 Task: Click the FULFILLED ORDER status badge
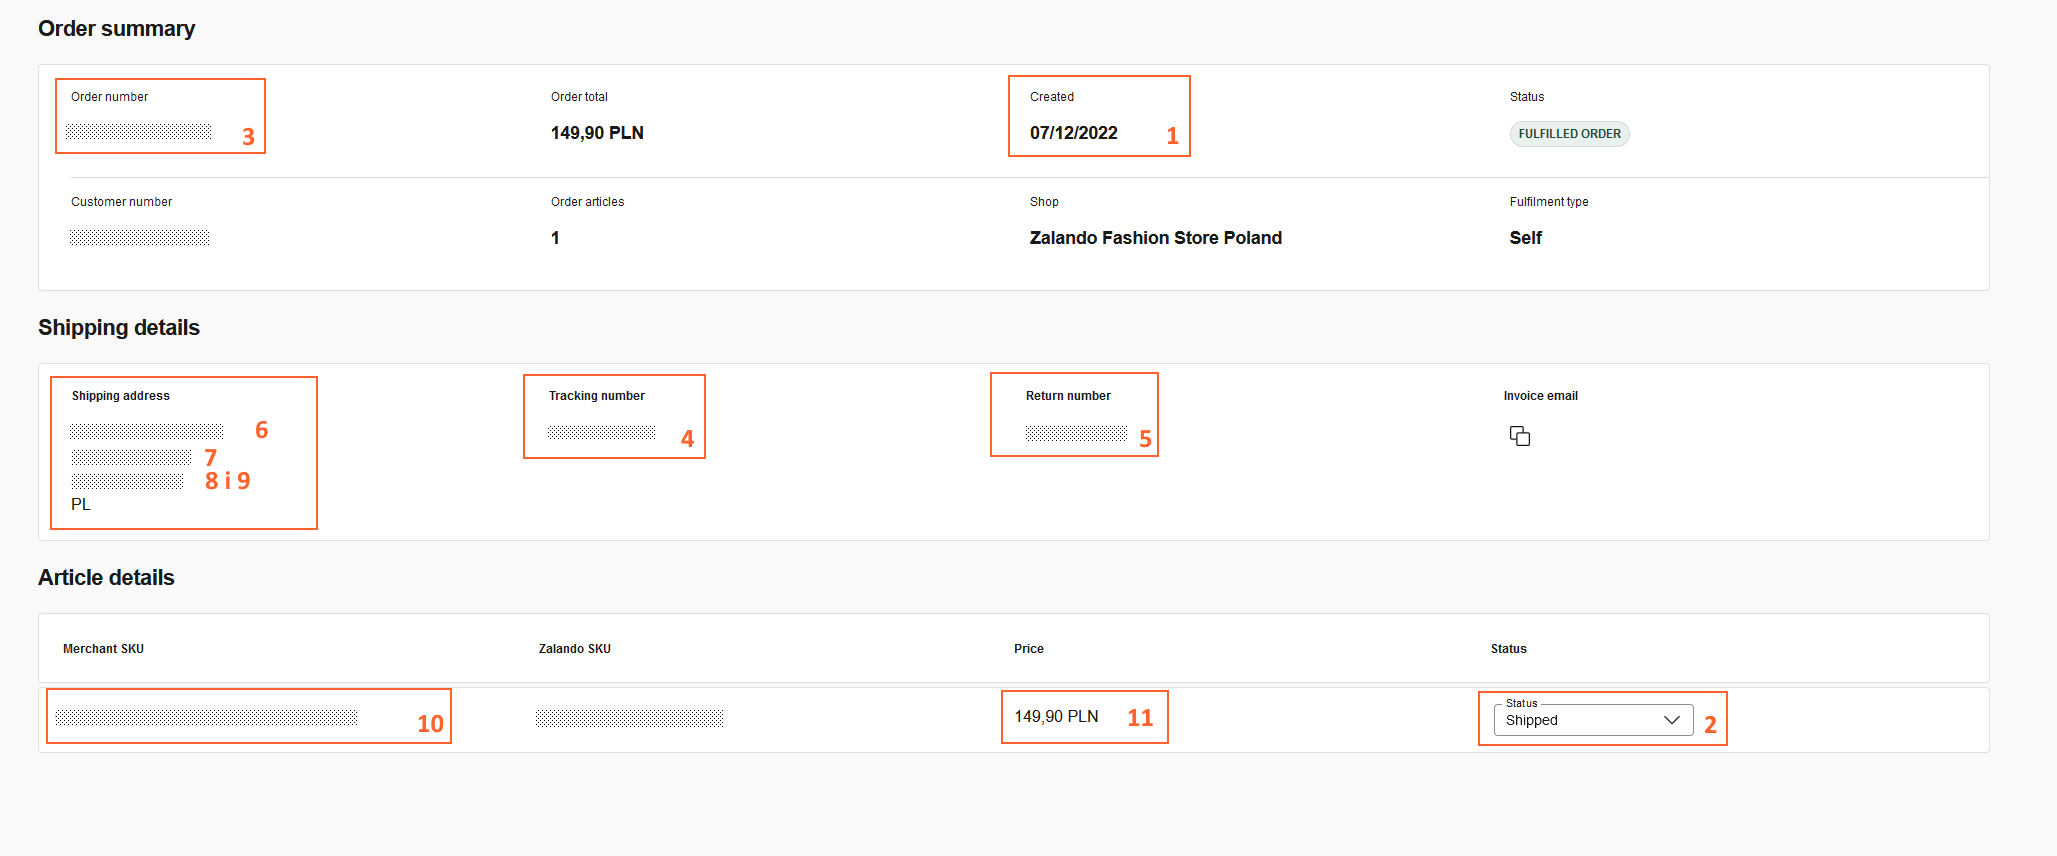(x=1568, y=134)
